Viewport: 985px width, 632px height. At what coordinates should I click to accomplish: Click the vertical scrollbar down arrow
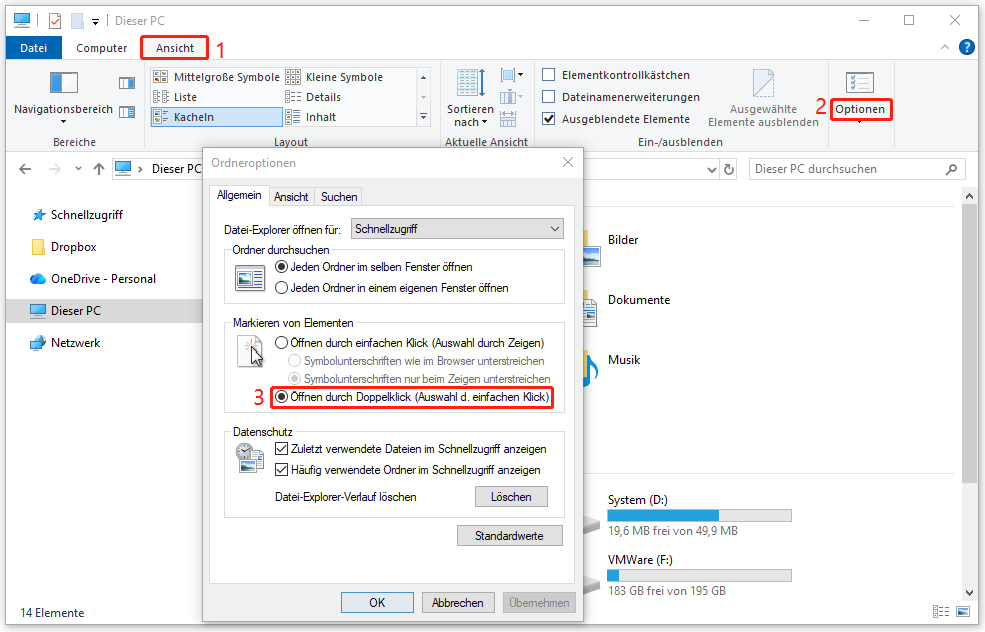click(x=969, y=592)
